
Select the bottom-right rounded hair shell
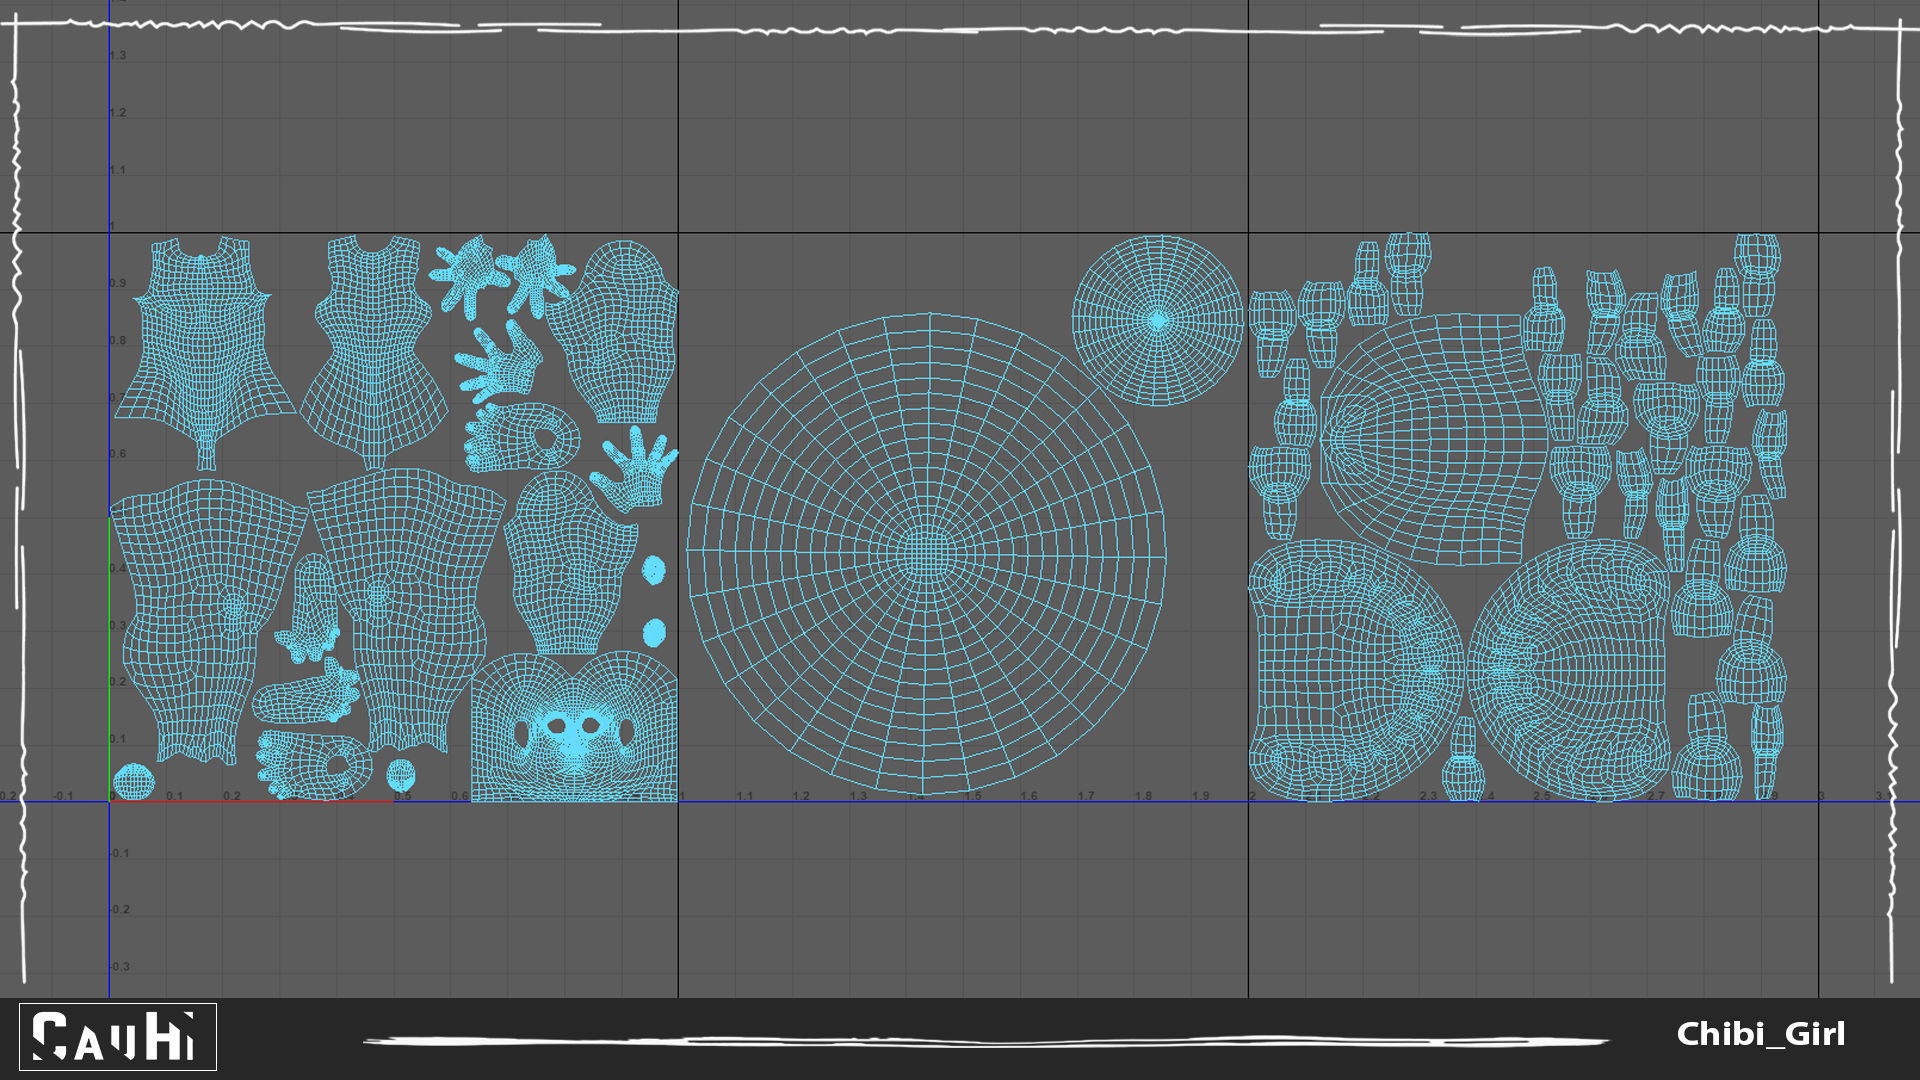coord(1570,670)
